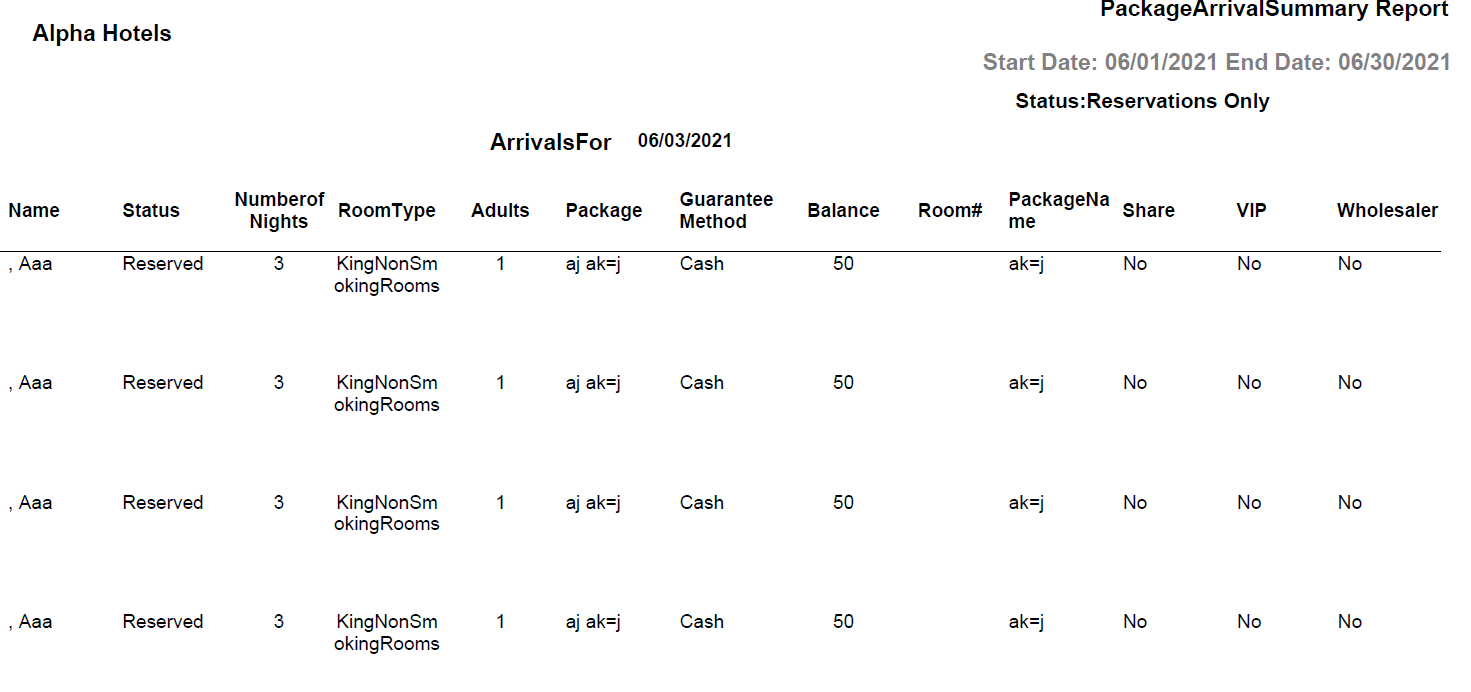
Task: Click the End Date 06/30/2021 text
Action: click(1338, 63)
